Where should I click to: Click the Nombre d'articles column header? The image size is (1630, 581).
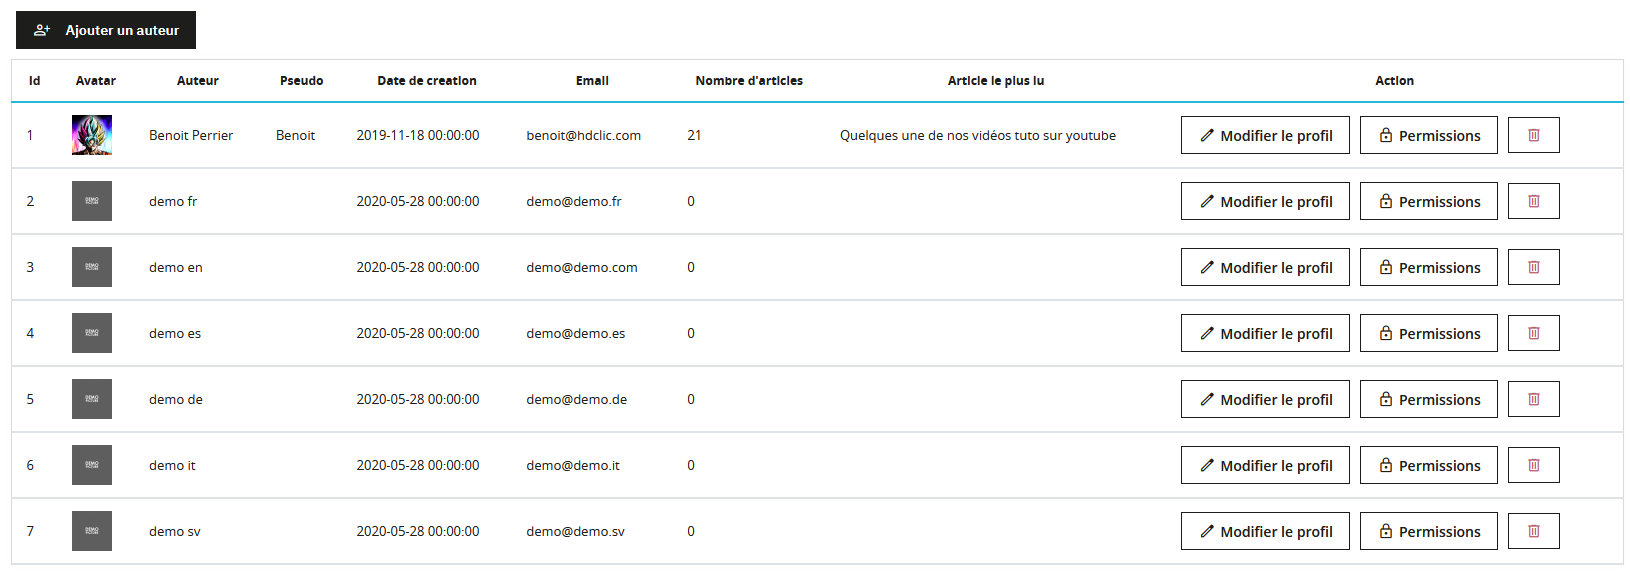click(749, 81)
